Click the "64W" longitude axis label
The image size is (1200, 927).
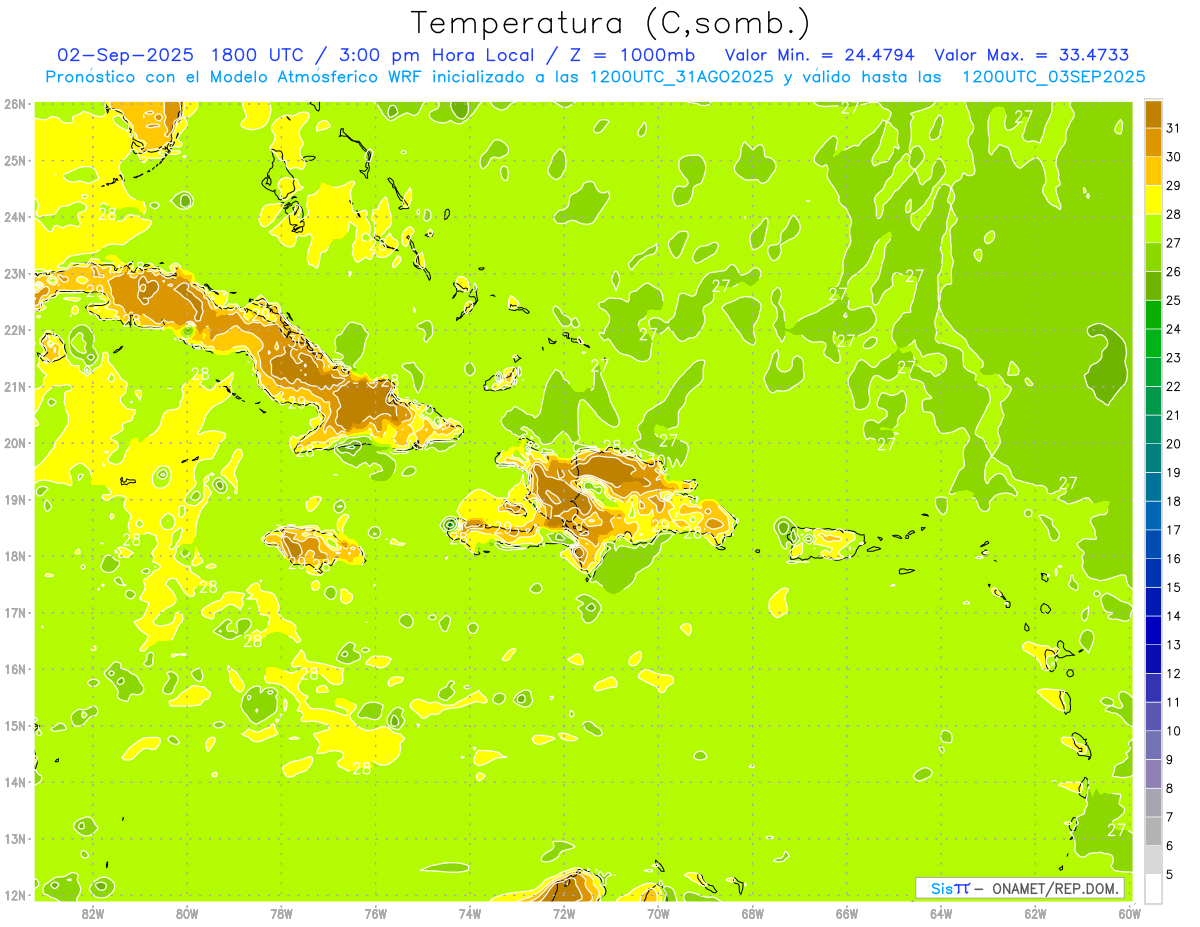tap(941, 913)
